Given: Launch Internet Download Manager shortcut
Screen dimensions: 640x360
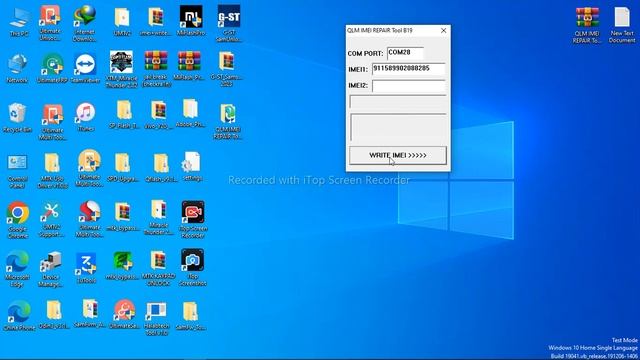Looking at the screenshot, I should click(x=84, y=23).
